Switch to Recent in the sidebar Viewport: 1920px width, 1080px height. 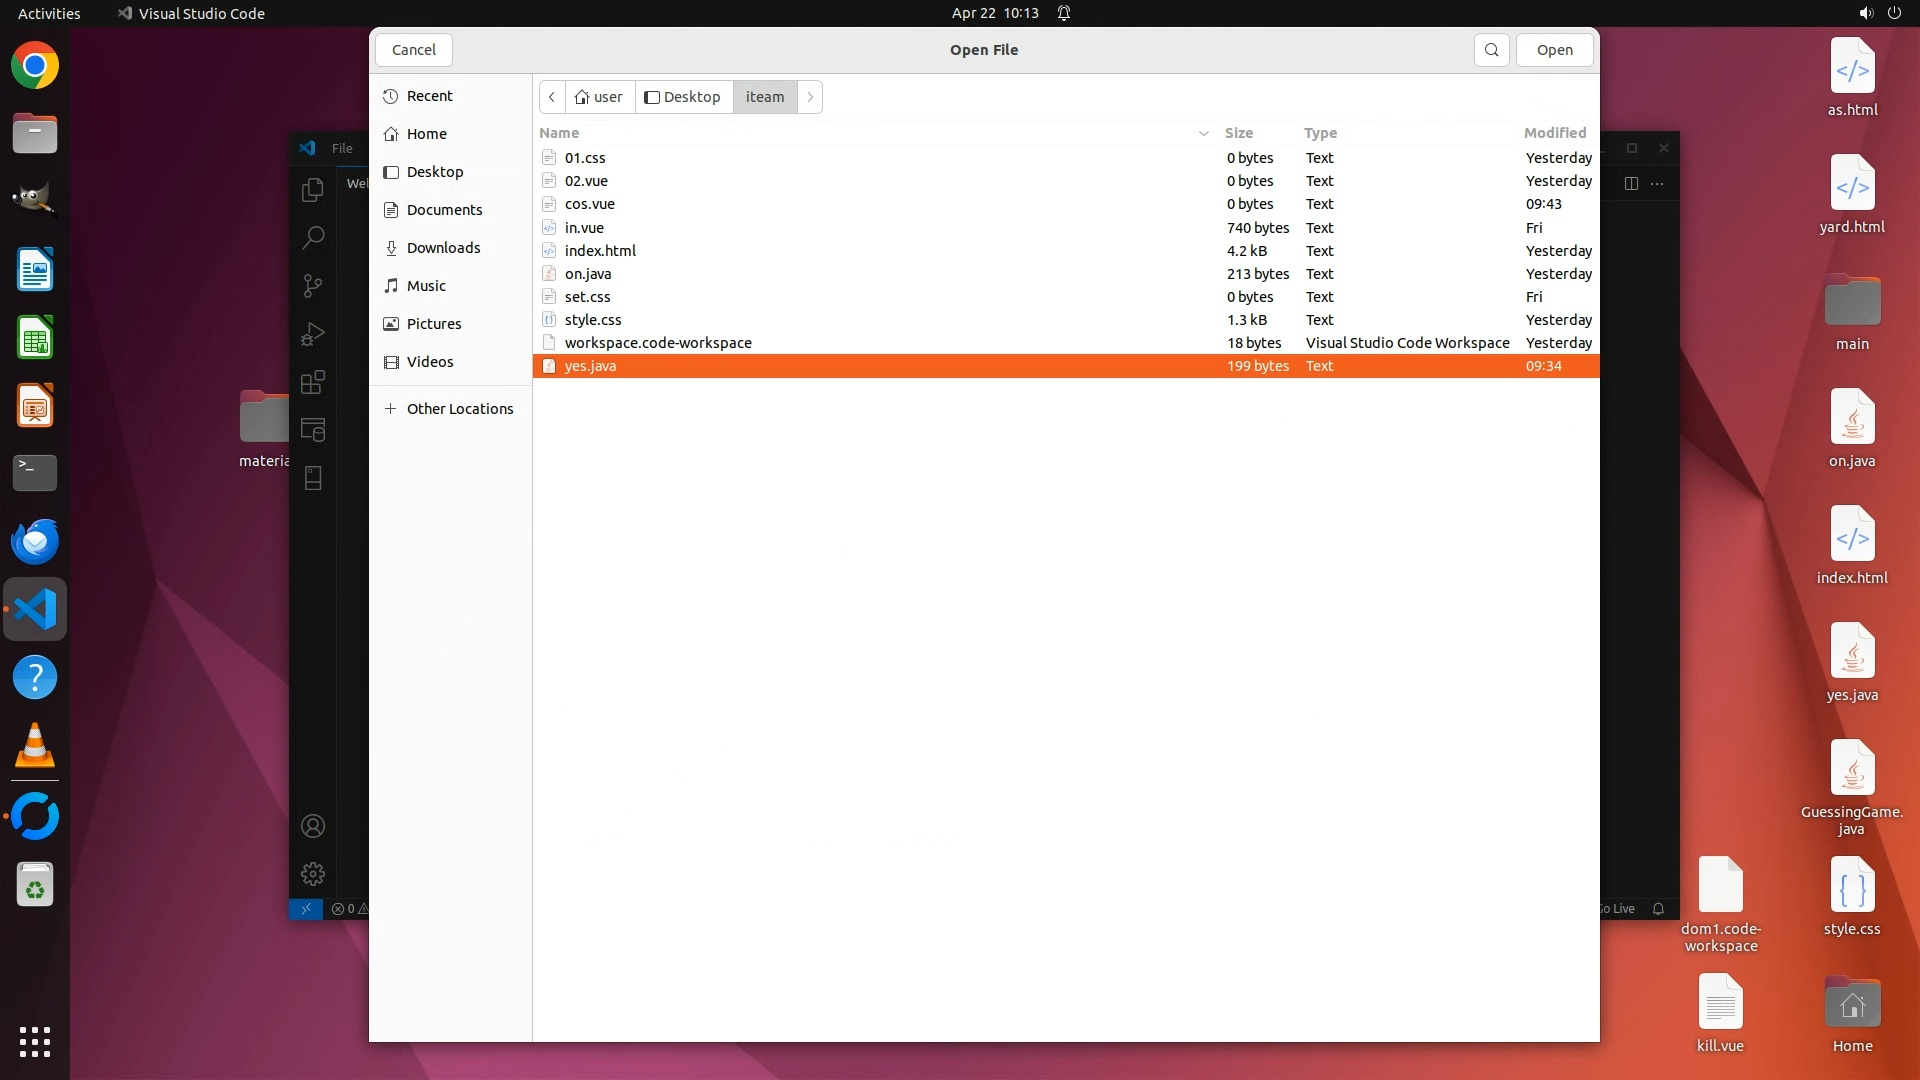click(429, 96)
